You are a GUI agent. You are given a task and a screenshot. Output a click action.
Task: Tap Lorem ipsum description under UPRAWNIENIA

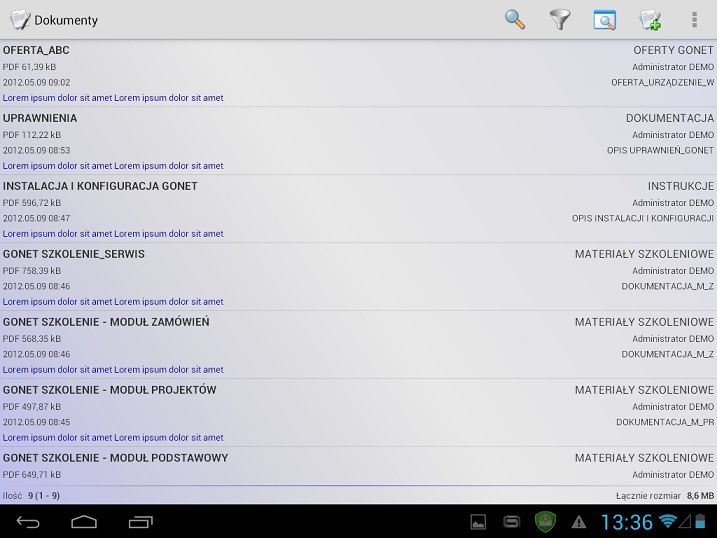[113, 166]
